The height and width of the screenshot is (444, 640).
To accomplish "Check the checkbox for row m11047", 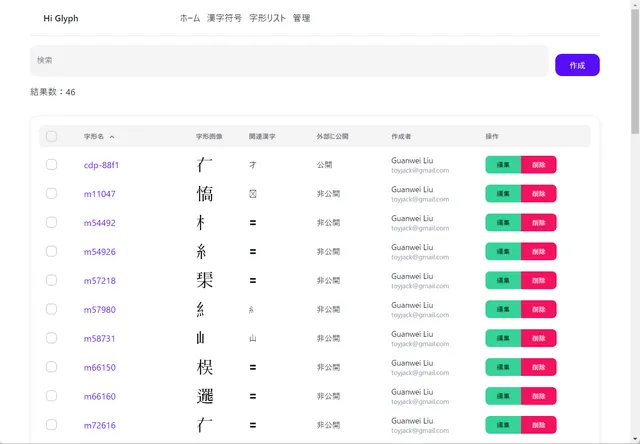I will click(51, 193).
